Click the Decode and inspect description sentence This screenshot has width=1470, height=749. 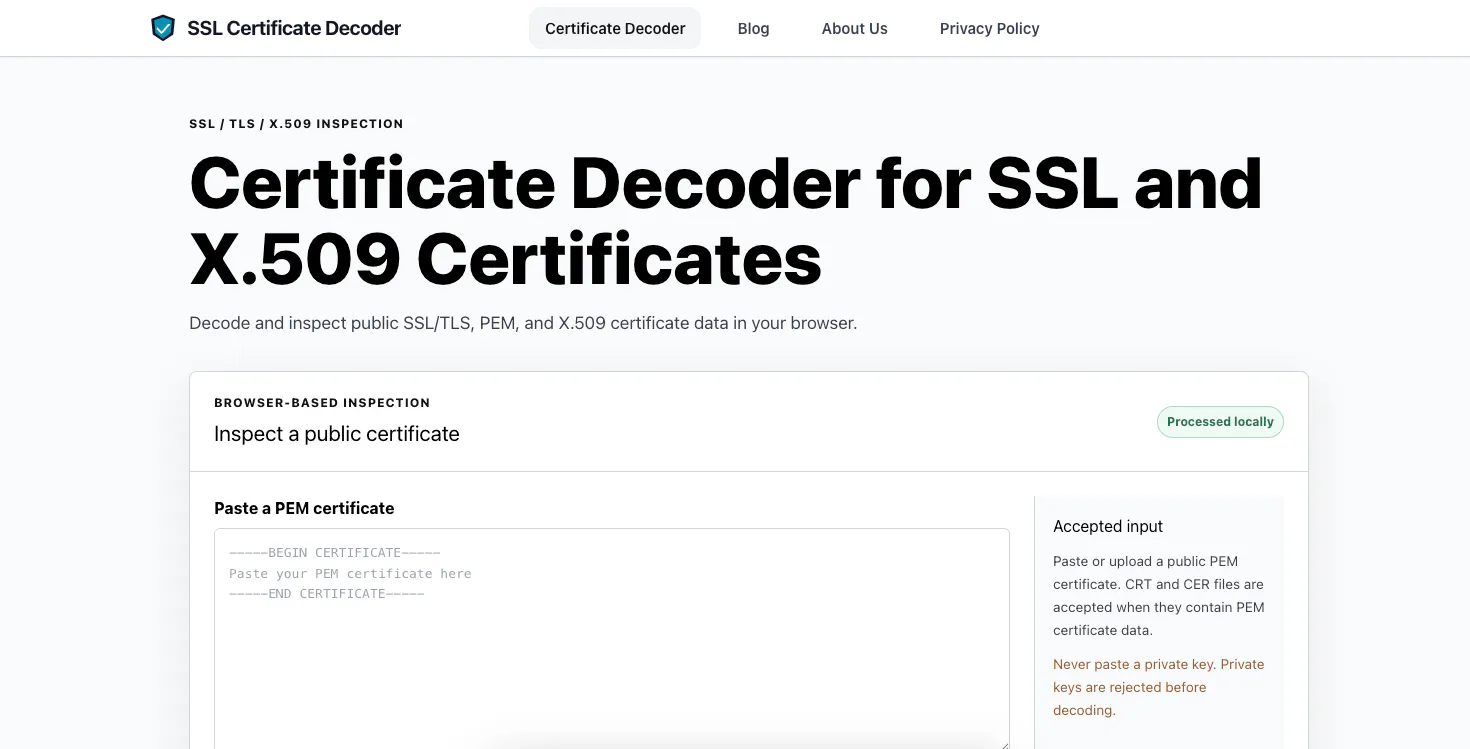523,323
